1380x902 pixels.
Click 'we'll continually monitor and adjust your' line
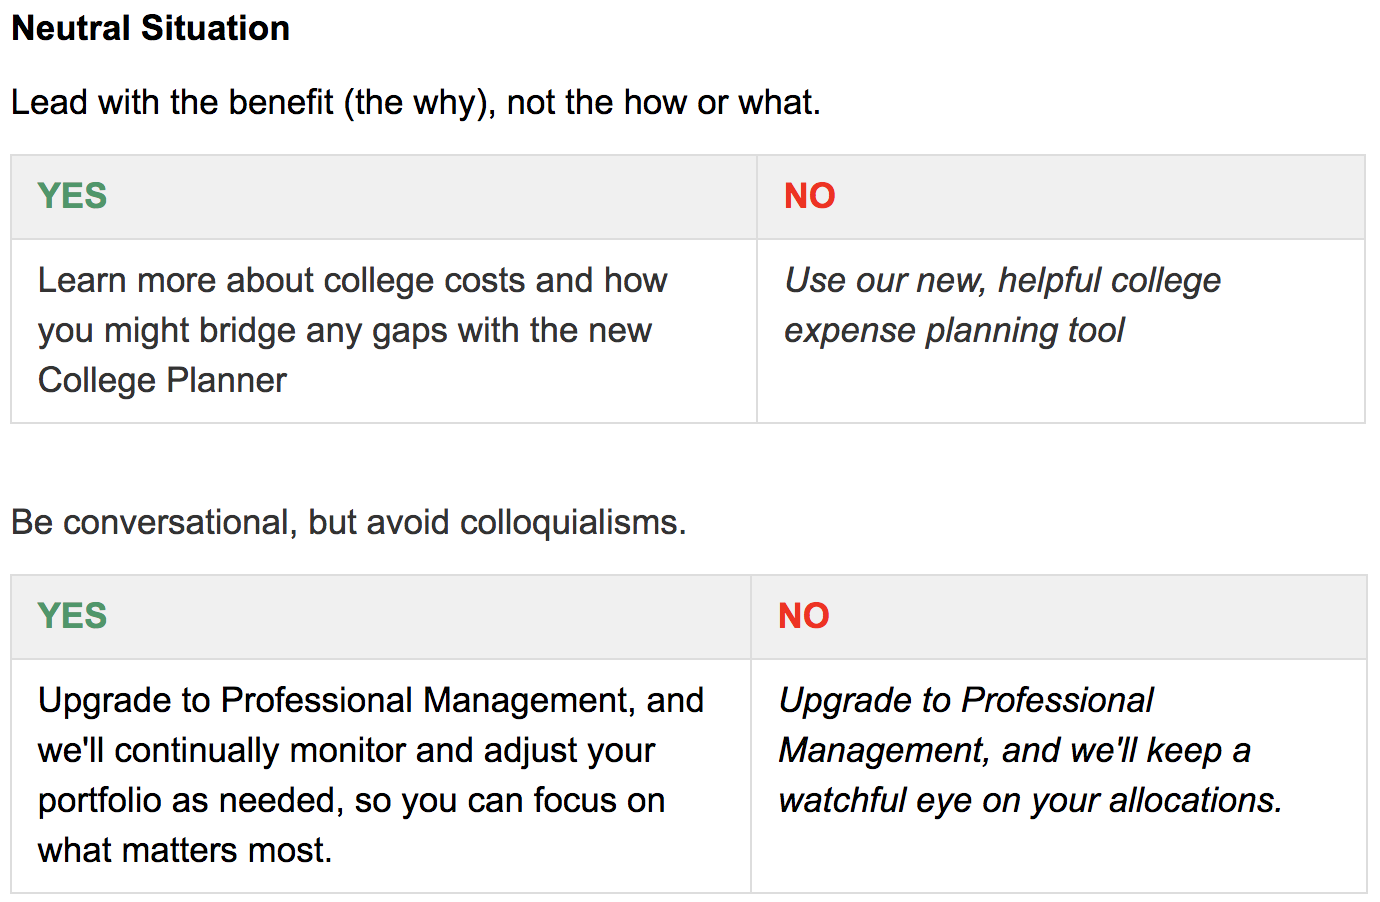point(346,750)
